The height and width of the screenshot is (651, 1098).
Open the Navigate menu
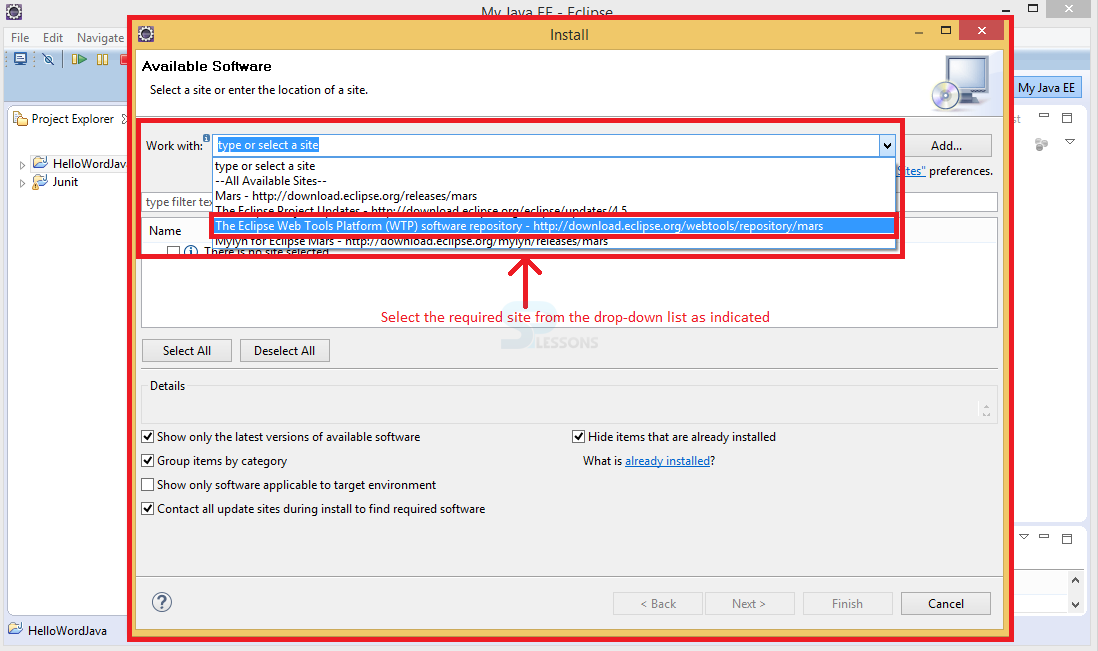pyautogui.click(x=100, y=38)
